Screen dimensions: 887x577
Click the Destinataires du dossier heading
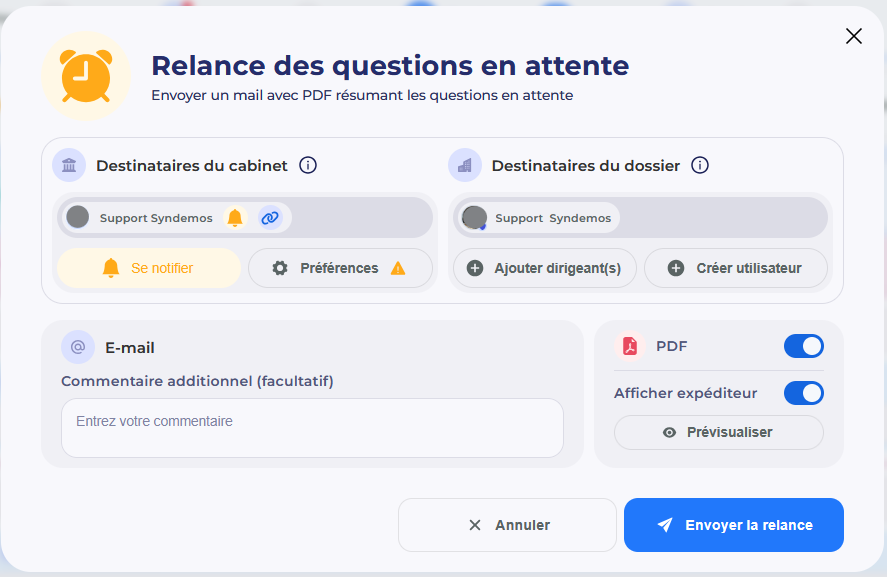pyautogui.click(x=585, y=166)
